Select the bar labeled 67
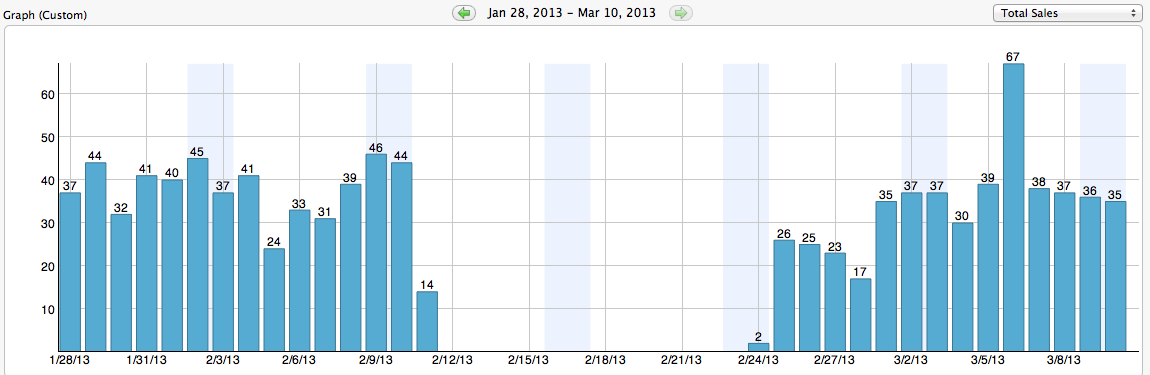The image size is (1150, 375). (x=1014, y=208)
